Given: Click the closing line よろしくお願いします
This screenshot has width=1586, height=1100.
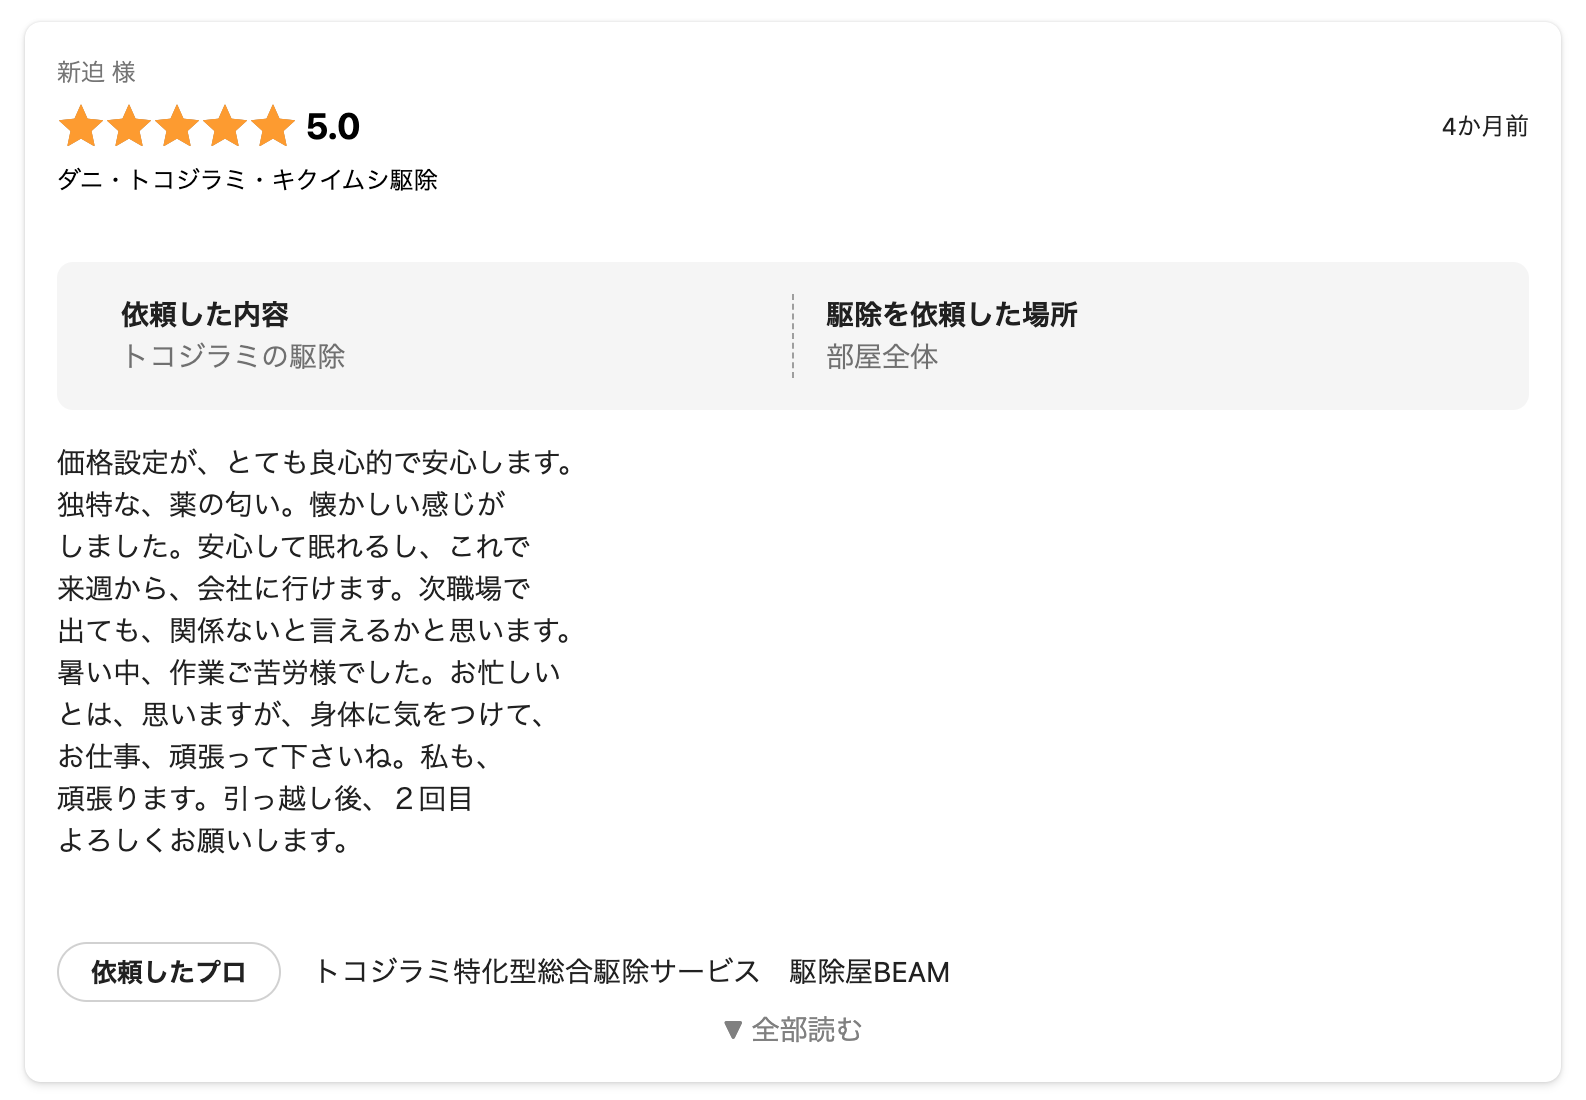Looking at the screenshot, I should (x=204, y=841).
